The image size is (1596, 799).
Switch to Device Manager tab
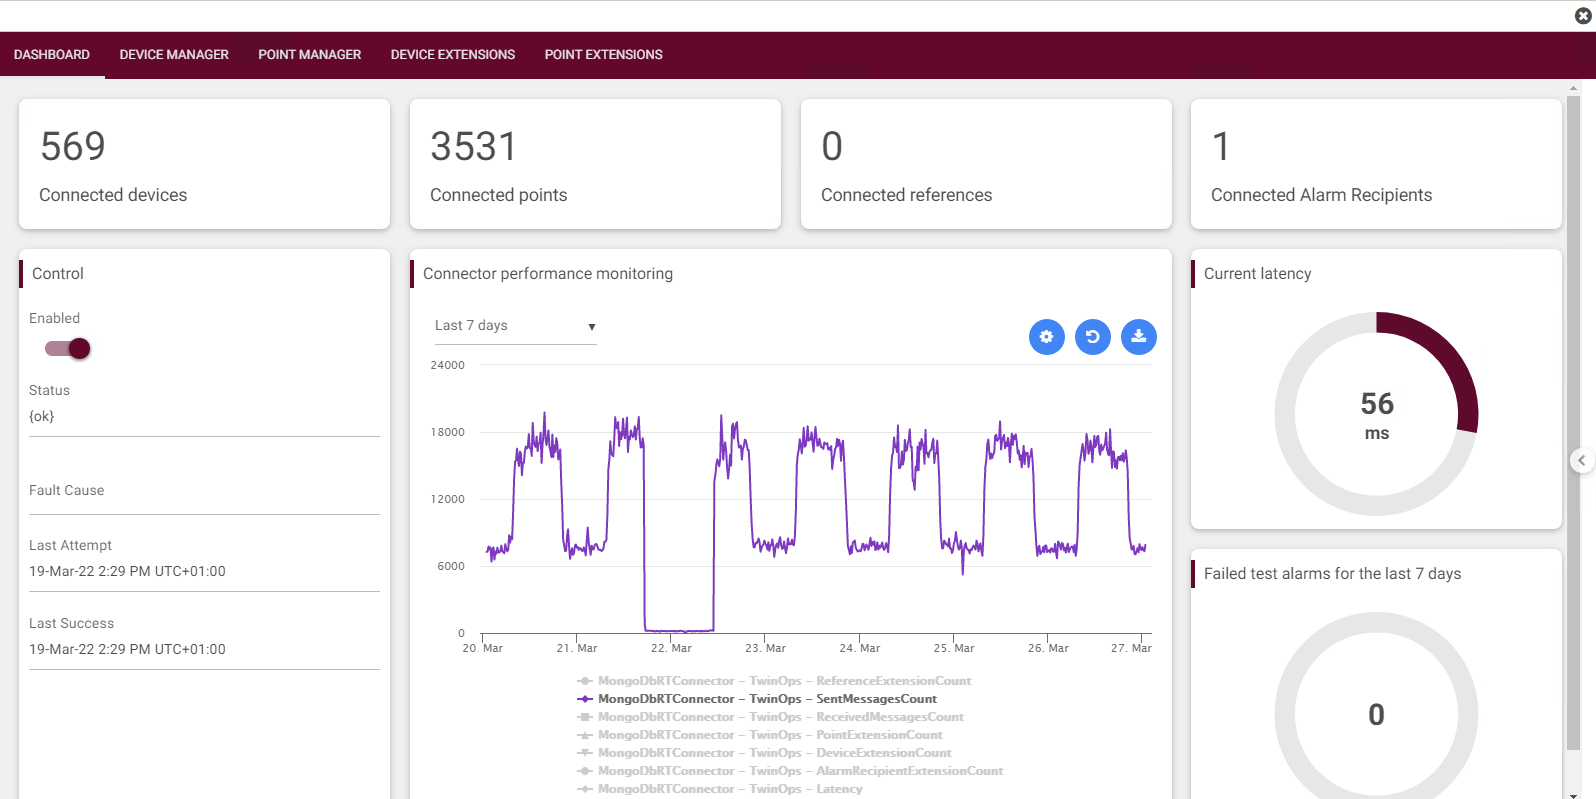pos(174,55)
